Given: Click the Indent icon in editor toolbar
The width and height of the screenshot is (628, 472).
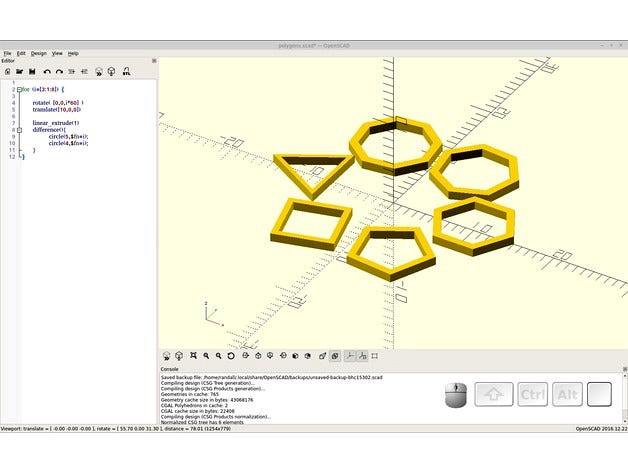Looking at the screenshot, I should (84, 72).
